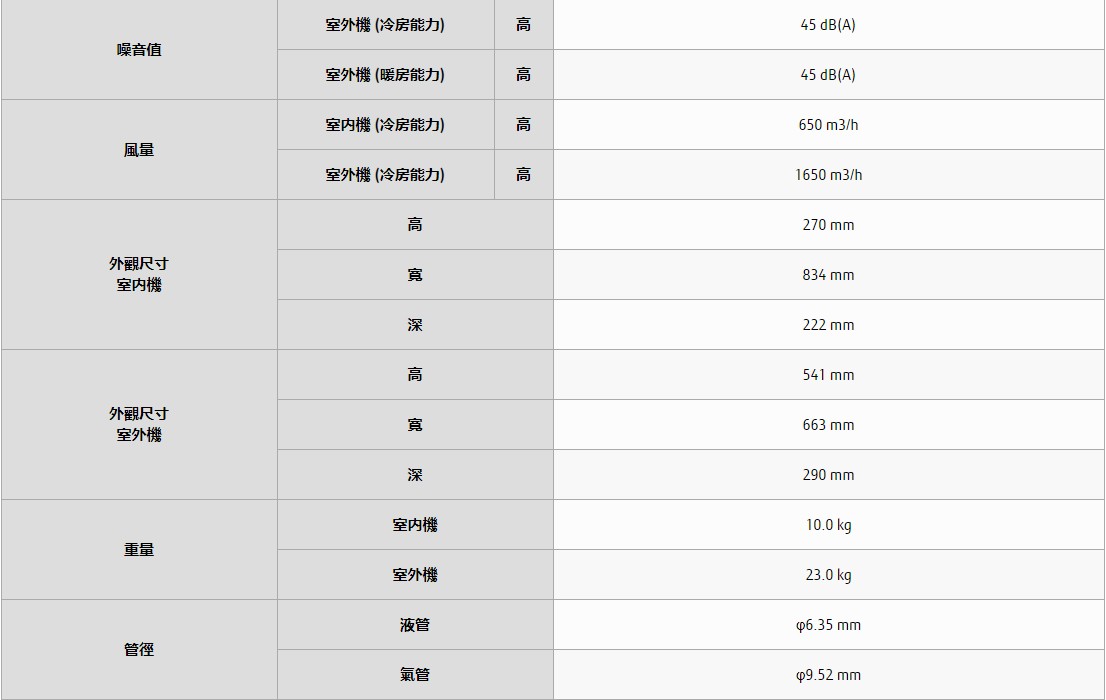Click the 650 m3/h airflow value
Screen dimensions: 1106x700
point(828,125)
